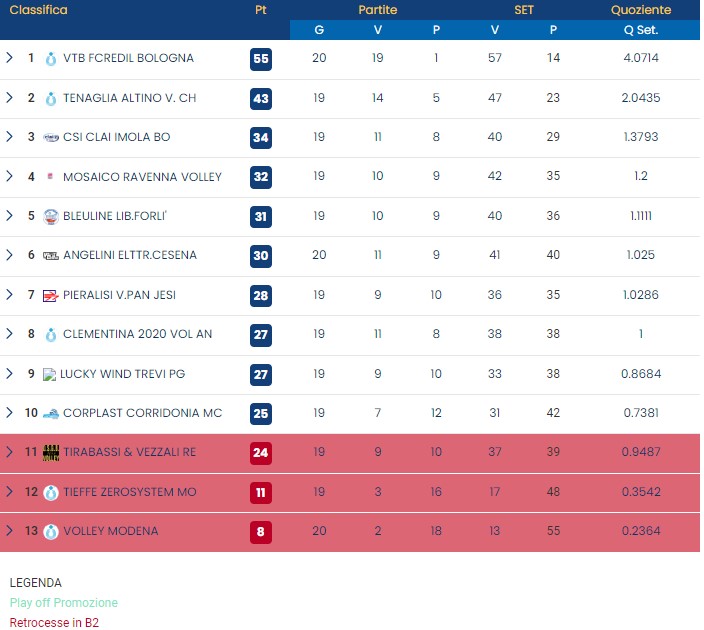Click the CORPLAST CORRIDONIA MC team logo

coord(51,414)
